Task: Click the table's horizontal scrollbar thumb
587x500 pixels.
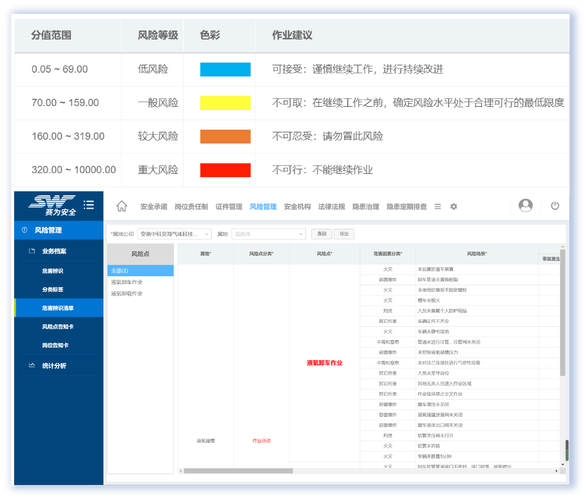Action: pyautogui.click(x=238, y=471)
